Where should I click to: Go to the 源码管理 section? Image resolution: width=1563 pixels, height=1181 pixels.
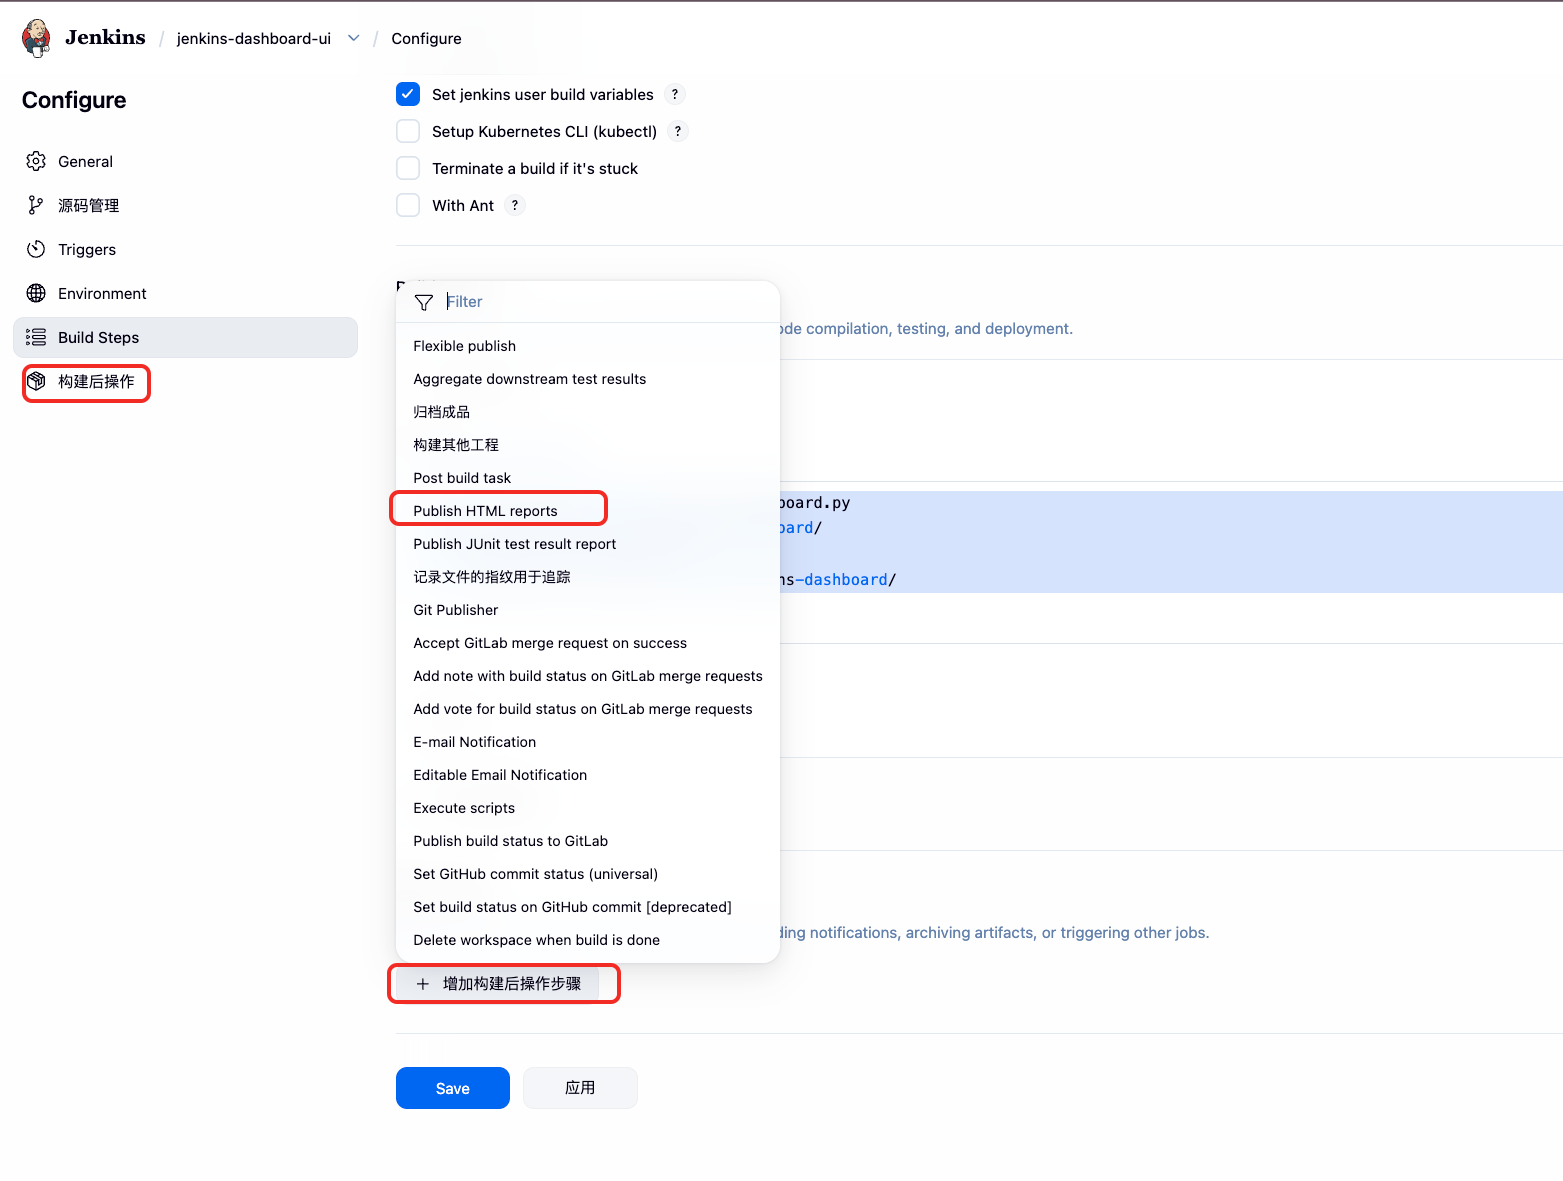click(x=186, y=205)
